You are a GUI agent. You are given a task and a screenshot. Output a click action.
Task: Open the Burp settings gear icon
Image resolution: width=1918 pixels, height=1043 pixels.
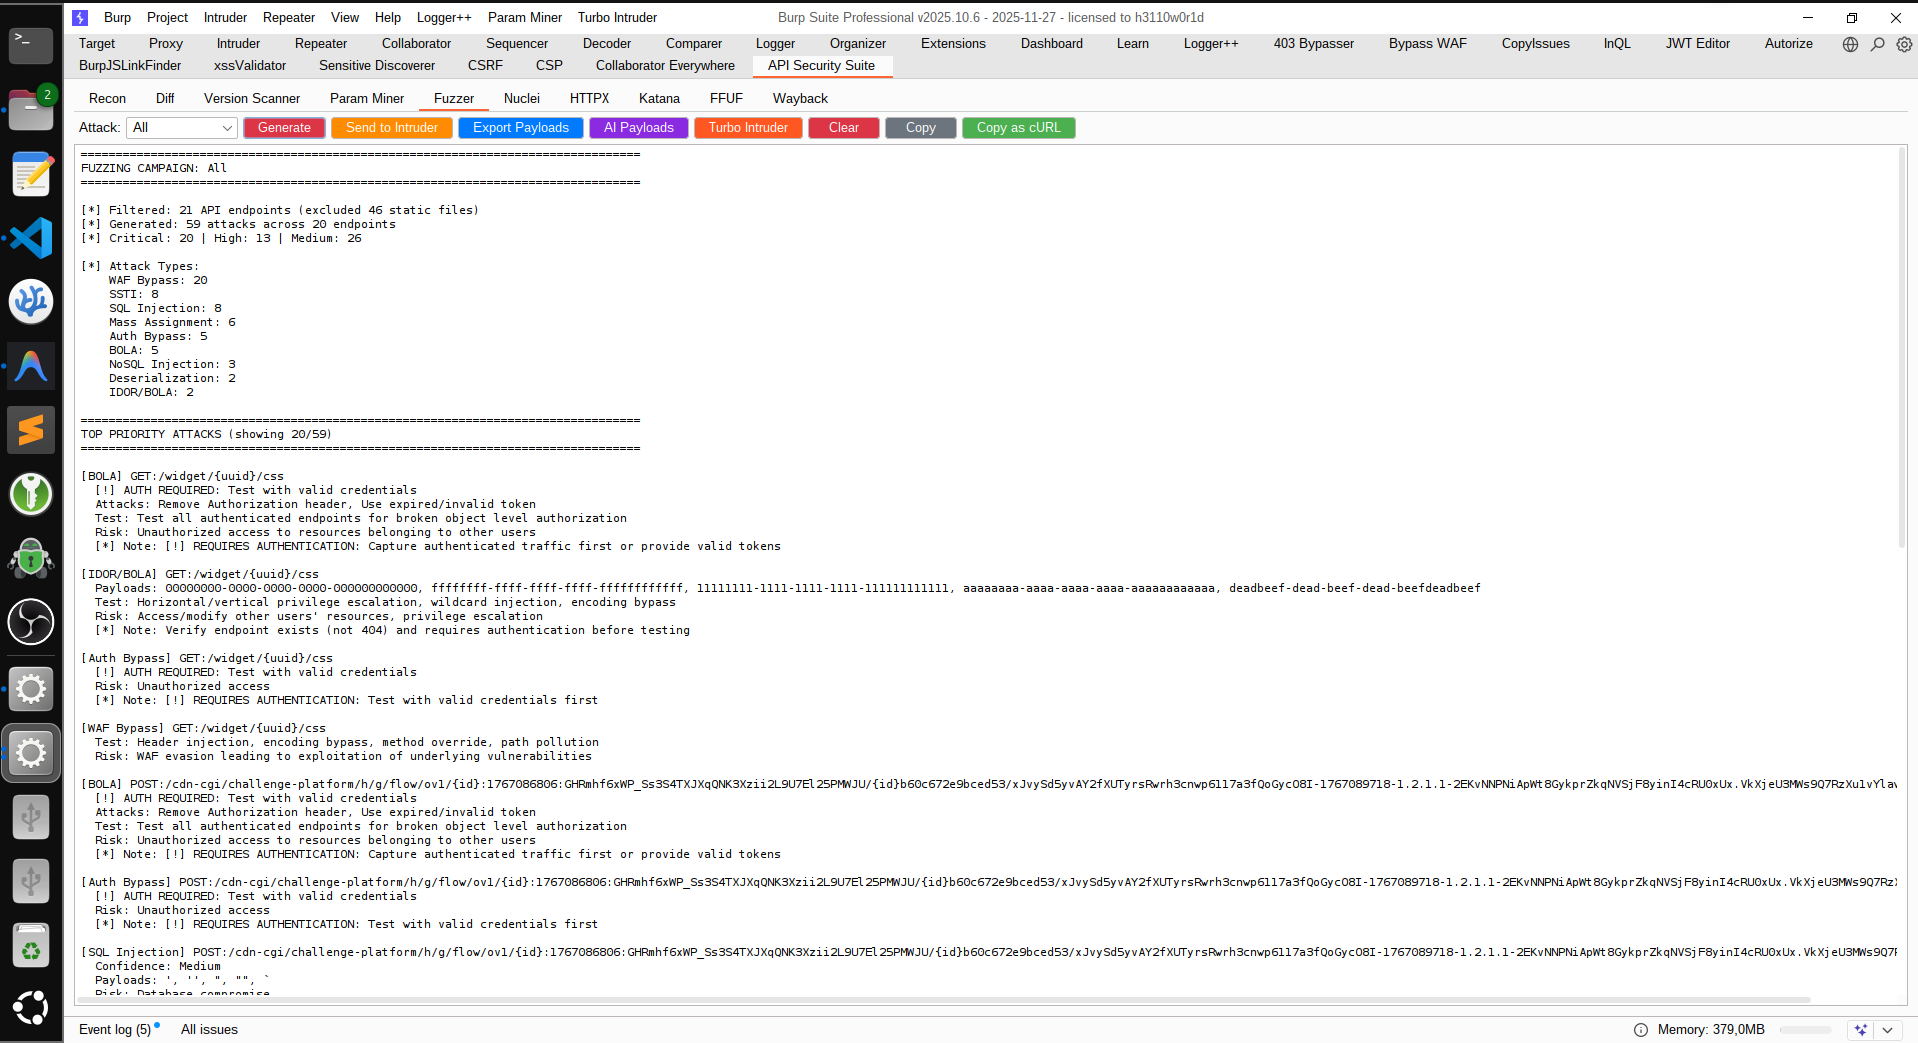[x=1903, y=44]
